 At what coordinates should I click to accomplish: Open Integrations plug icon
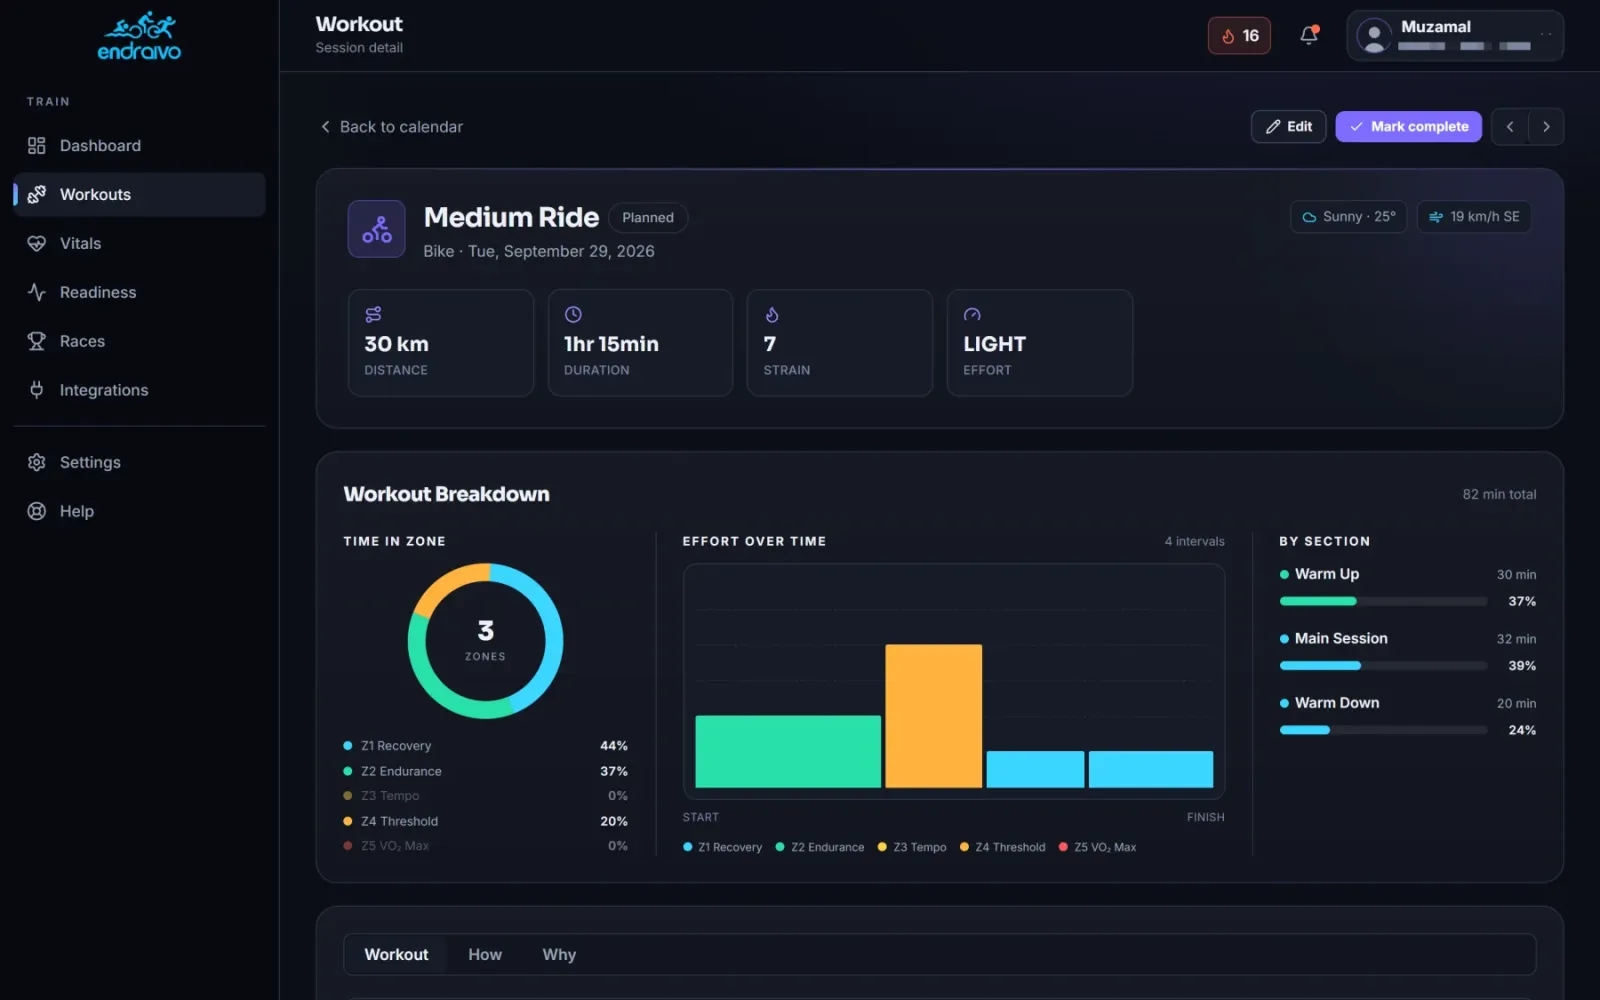(x=37, y=391)
